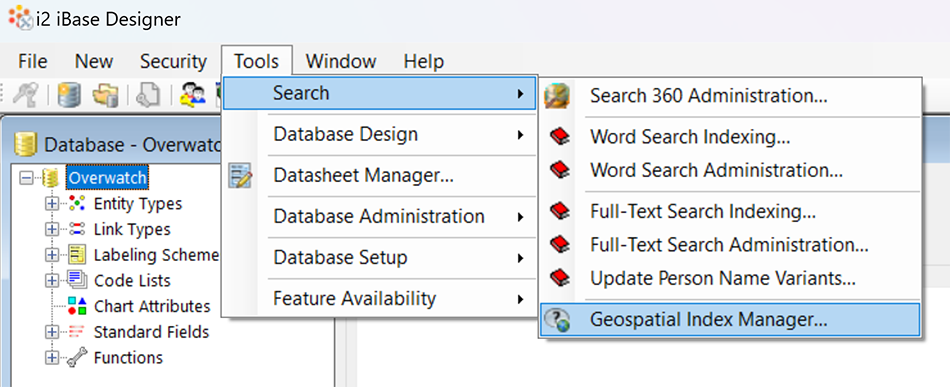Select Labeling Schemes in the tree
Screen dimensions: 950x387
(x=156, y=255)
